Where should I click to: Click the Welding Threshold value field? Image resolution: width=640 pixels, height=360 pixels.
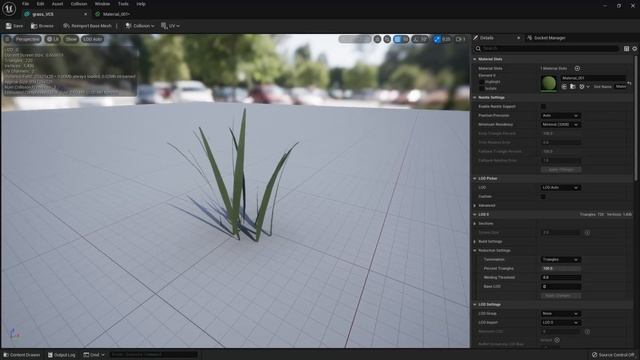tap(560, 278)
